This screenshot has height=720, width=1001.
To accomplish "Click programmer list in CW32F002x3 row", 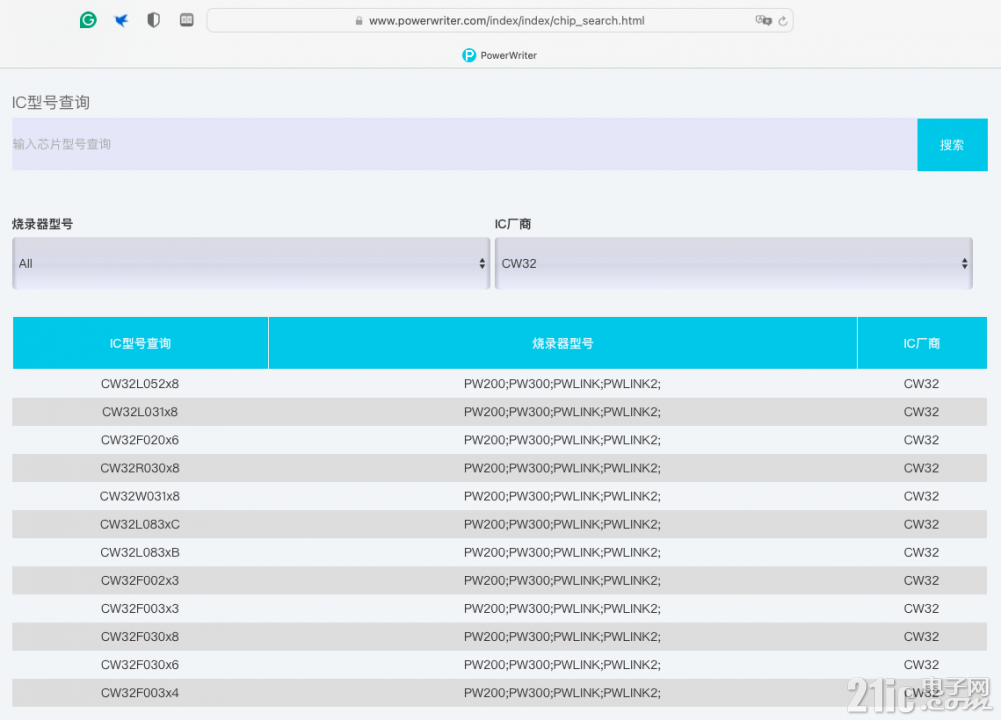I will pyautogui.click(x=562, y=580).
